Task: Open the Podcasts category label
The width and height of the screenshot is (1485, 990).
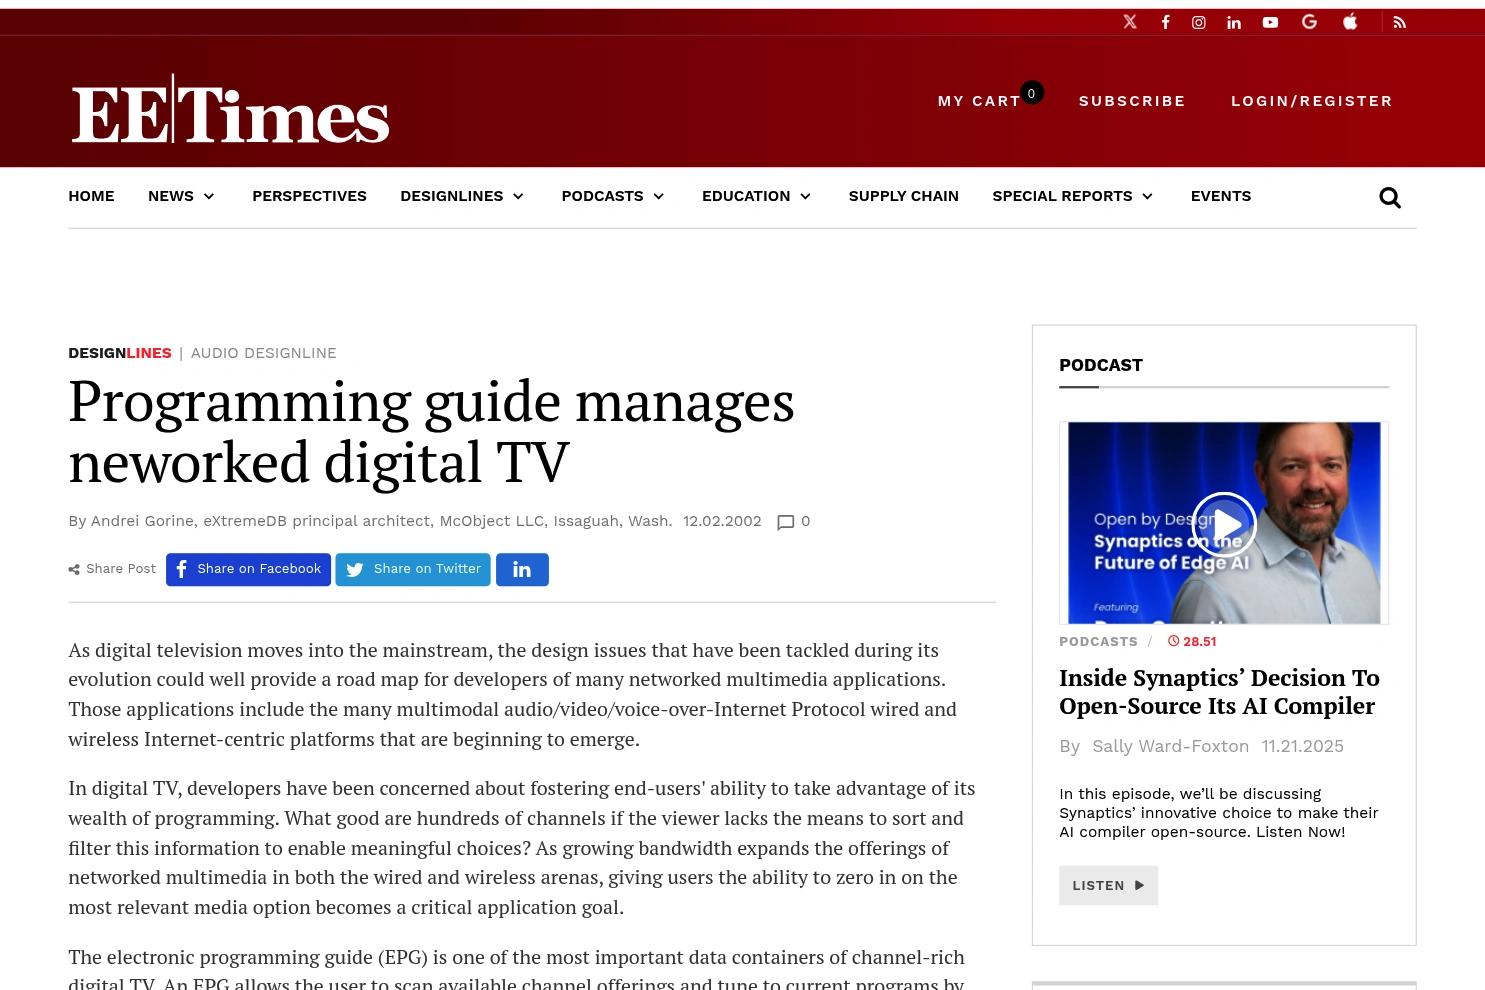Action: [x=1098, y=641]
